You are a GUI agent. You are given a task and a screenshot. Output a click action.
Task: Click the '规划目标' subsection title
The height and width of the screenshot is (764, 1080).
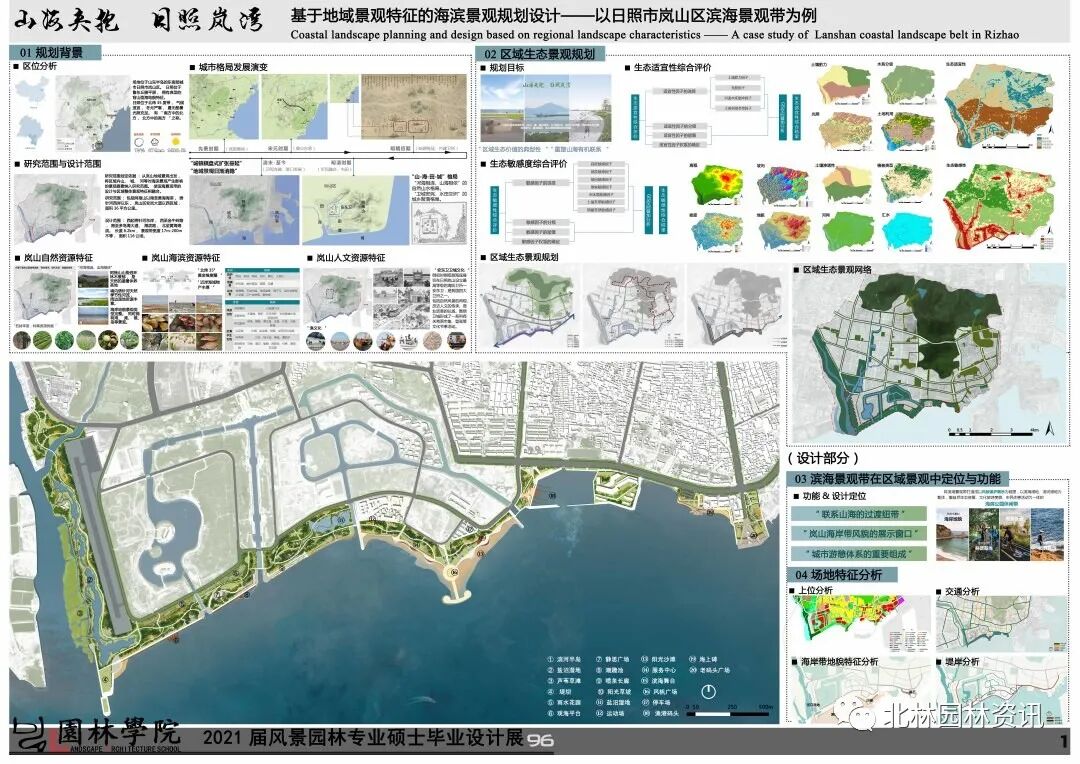506,68
